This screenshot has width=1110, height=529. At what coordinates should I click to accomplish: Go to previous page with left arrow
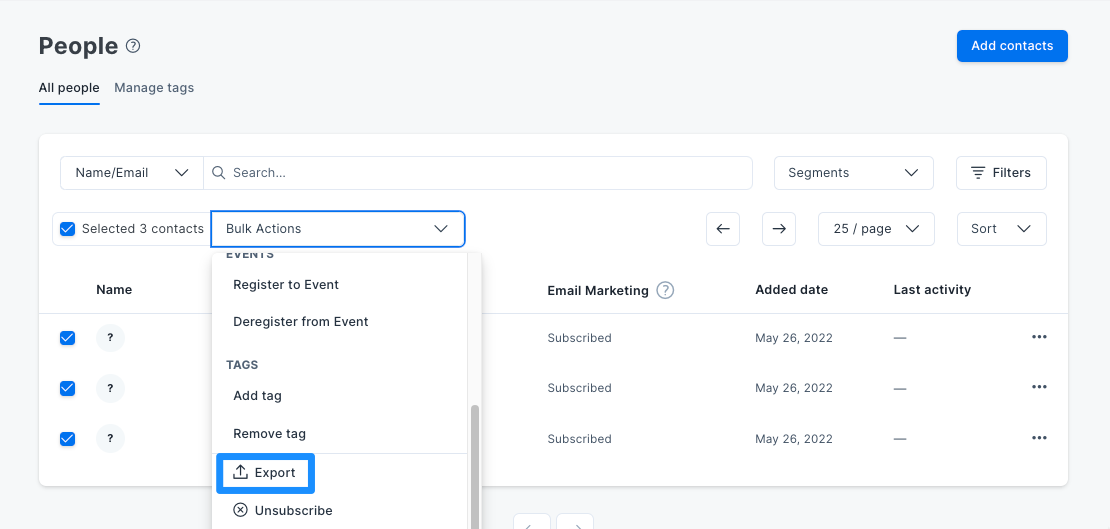723,229
